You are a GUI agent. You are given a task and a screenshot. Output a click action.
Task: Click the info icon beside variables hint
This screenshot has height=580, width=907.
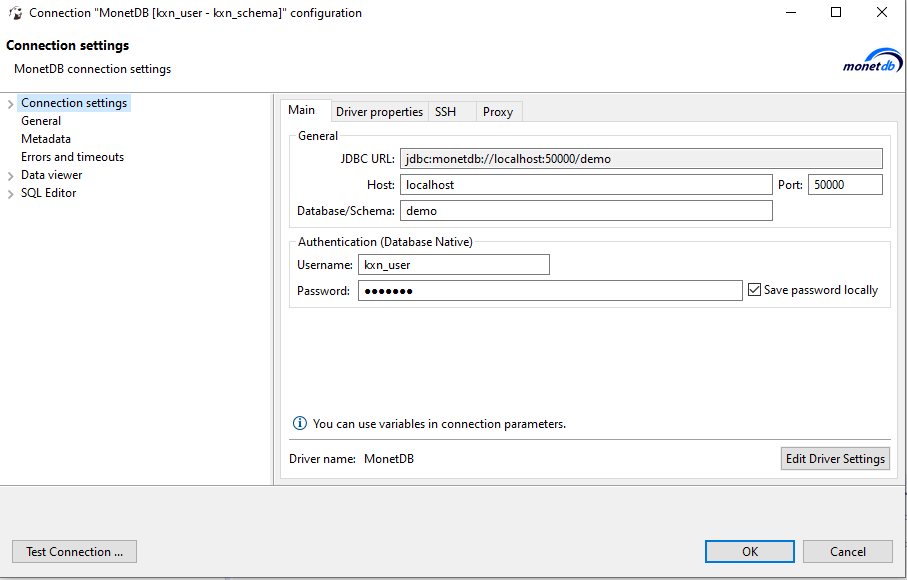point(300,423)
